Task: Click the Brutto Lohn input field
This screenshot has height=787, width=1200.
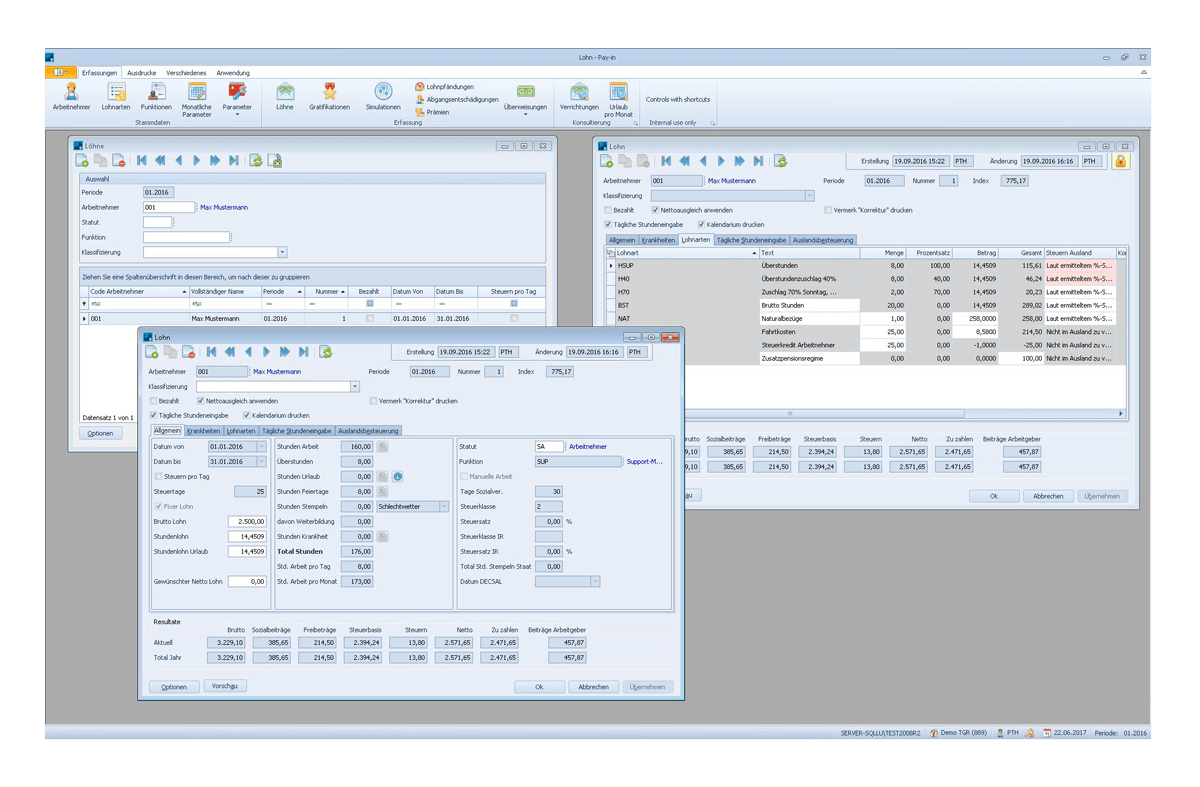Action: [x=247, y=521]
